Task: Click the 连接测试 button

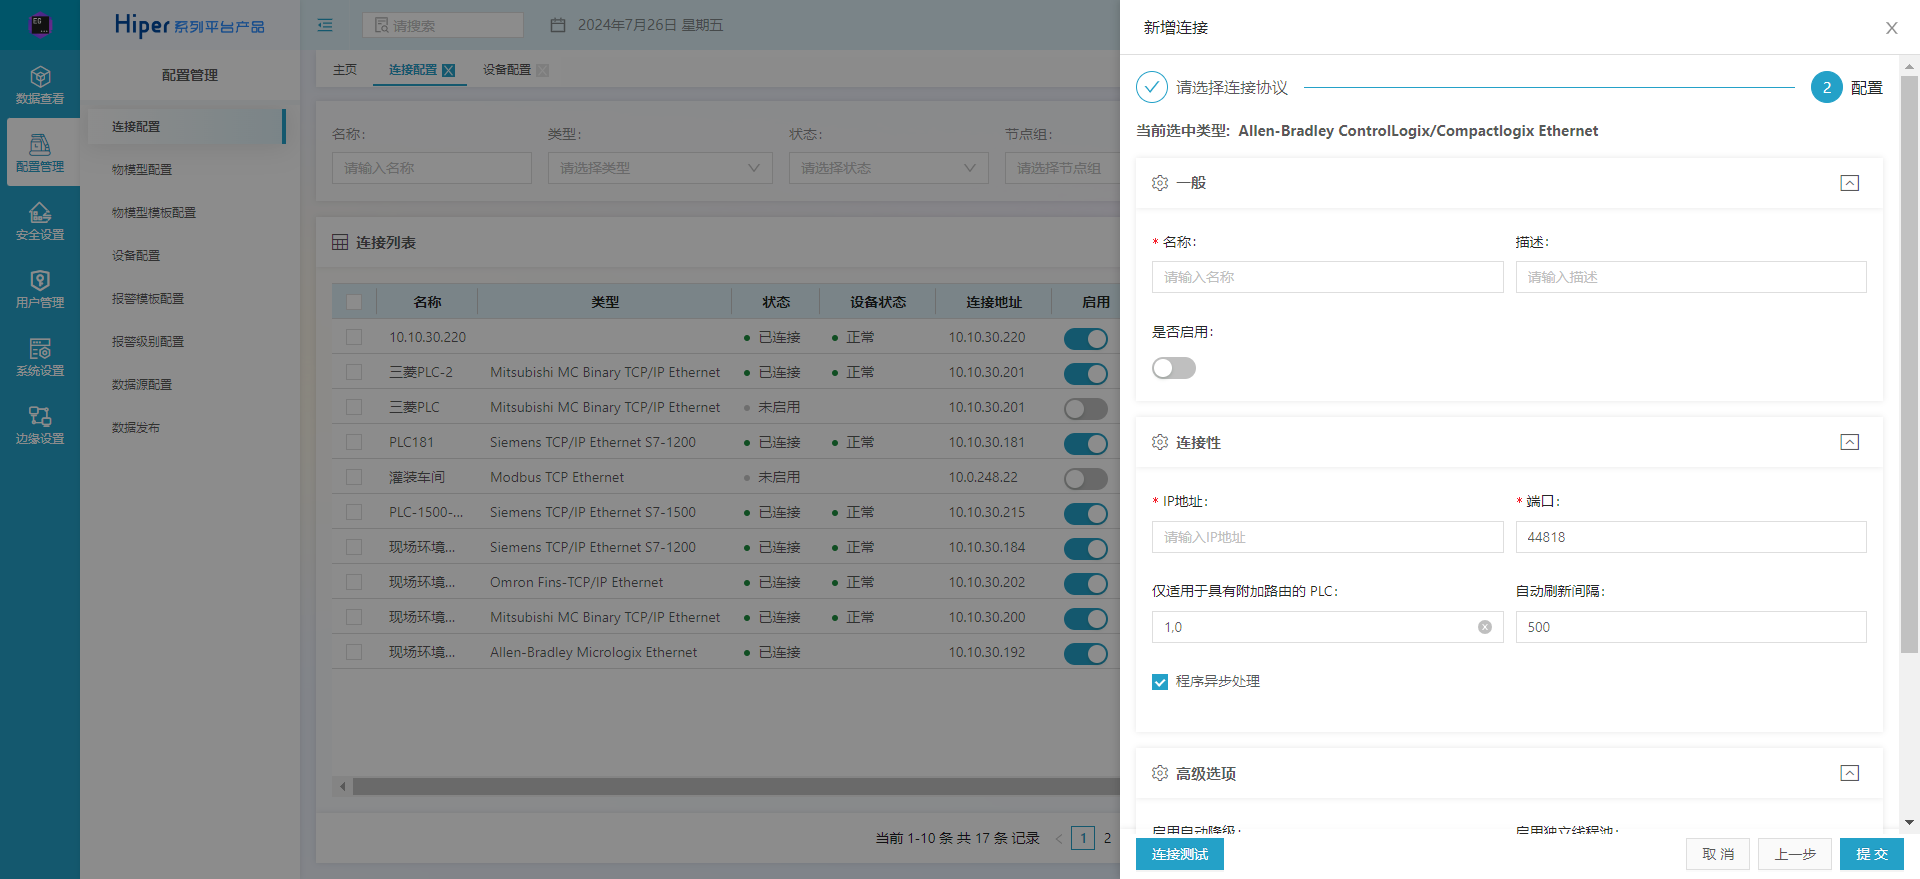Action: click(1180, 854)
